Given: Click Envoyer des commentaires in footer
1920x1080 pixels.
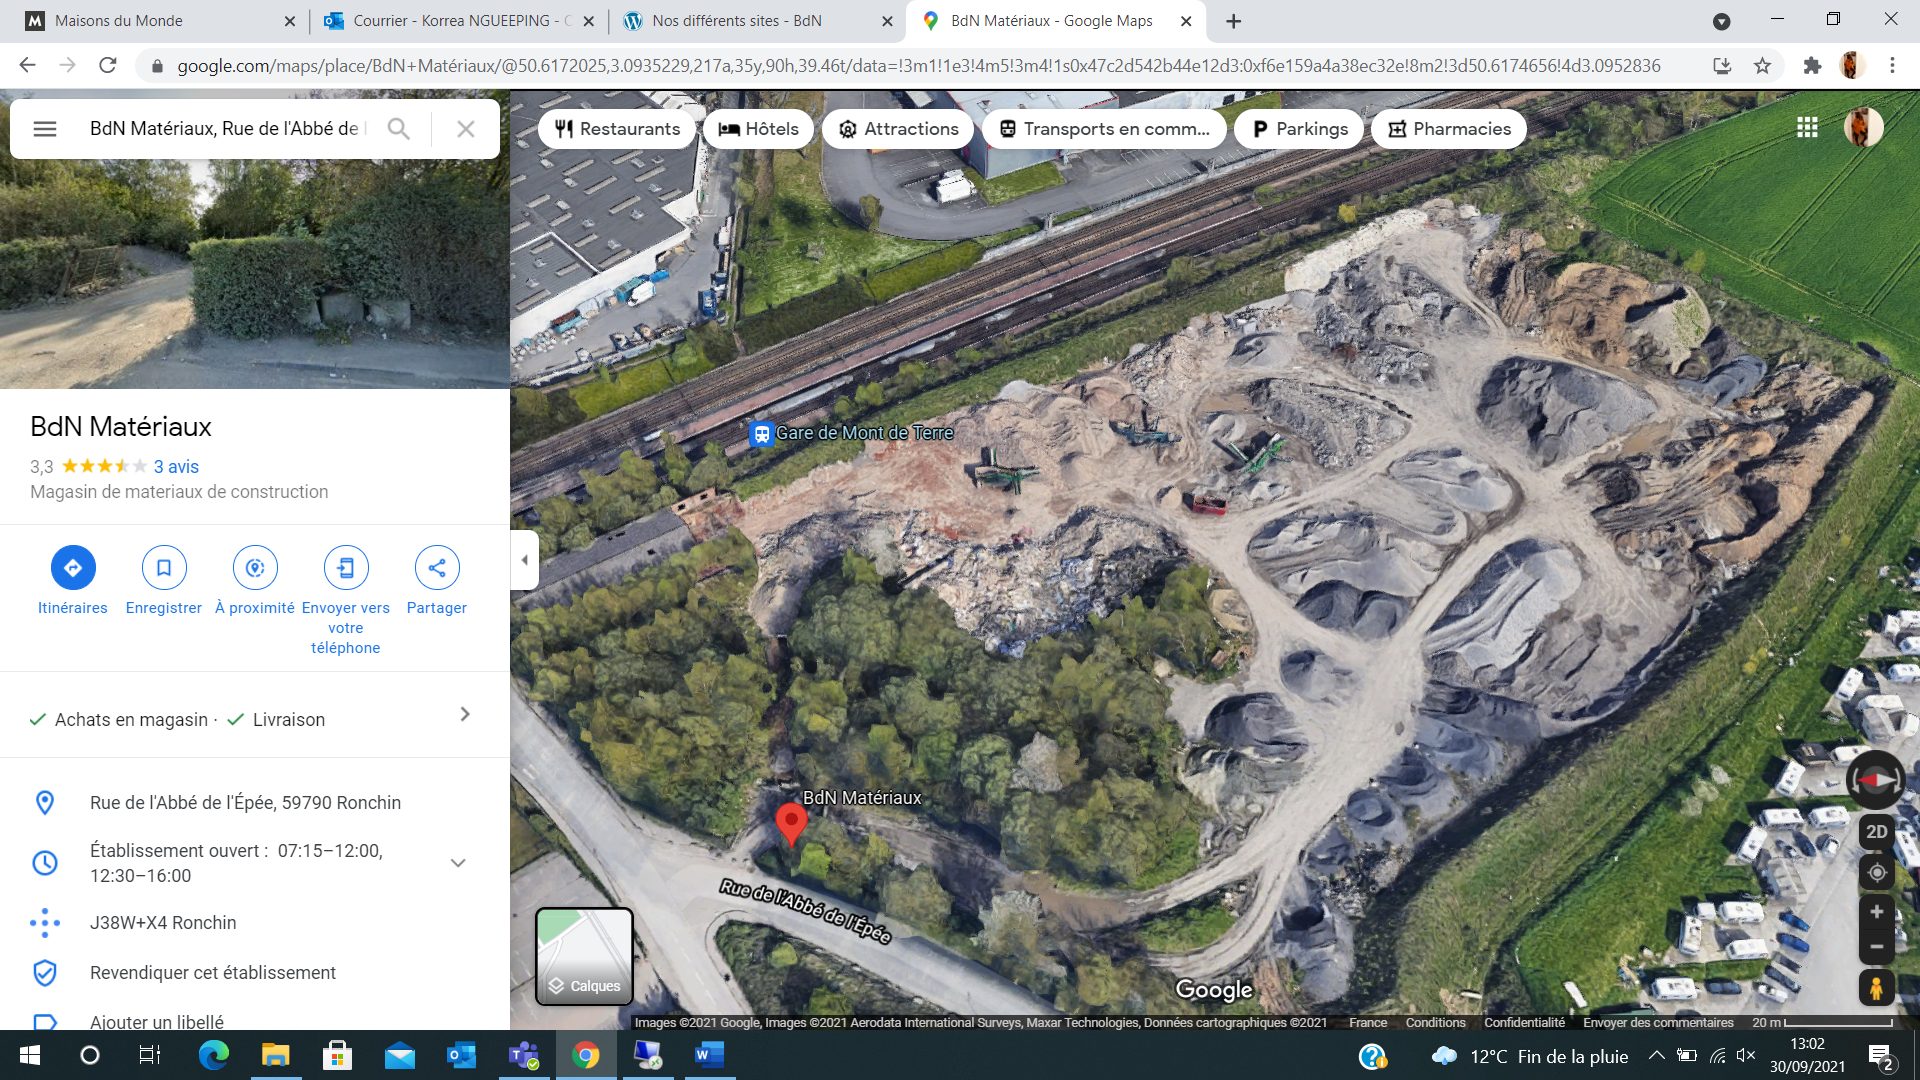Looking at the screenshot, I should pyautogui.click(x=1658, y=1022).
